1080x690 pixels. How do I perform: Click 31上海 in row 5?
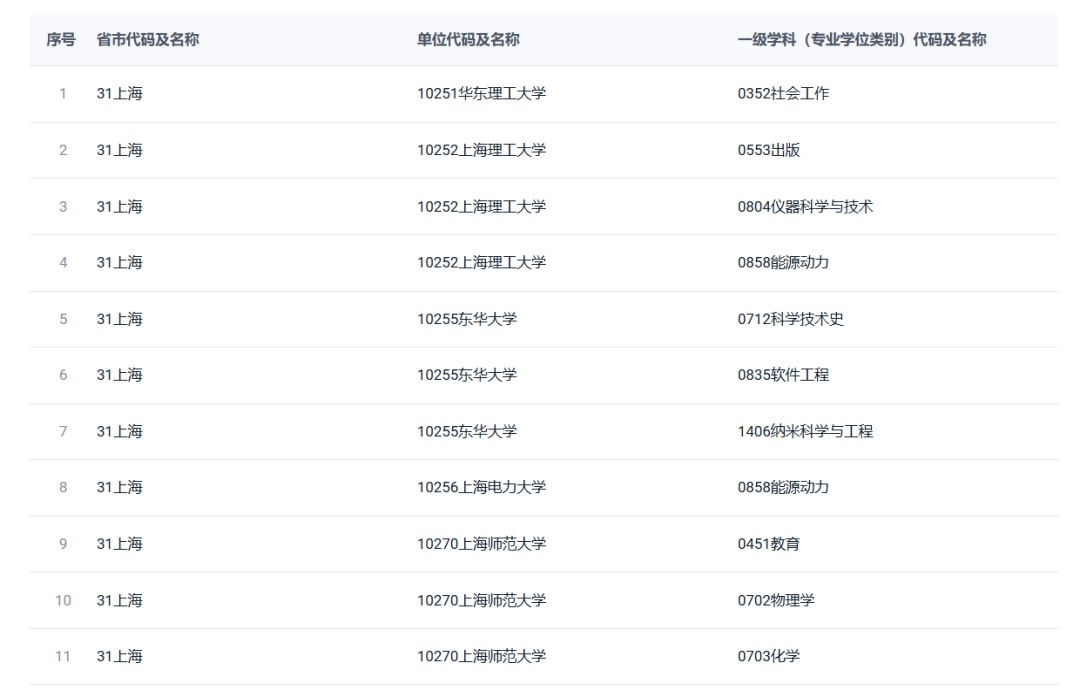(119, 319)
